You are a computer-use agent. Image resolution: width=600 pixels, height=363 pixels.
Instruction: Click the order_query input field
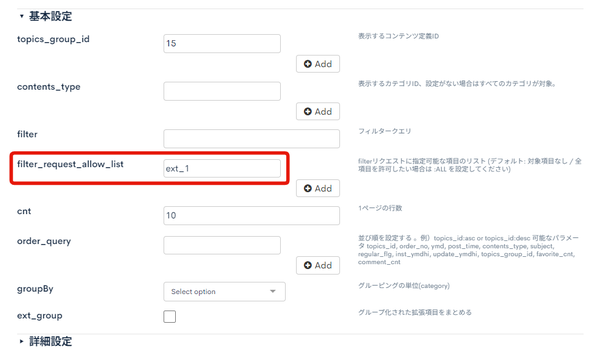(x=222, y=245)
